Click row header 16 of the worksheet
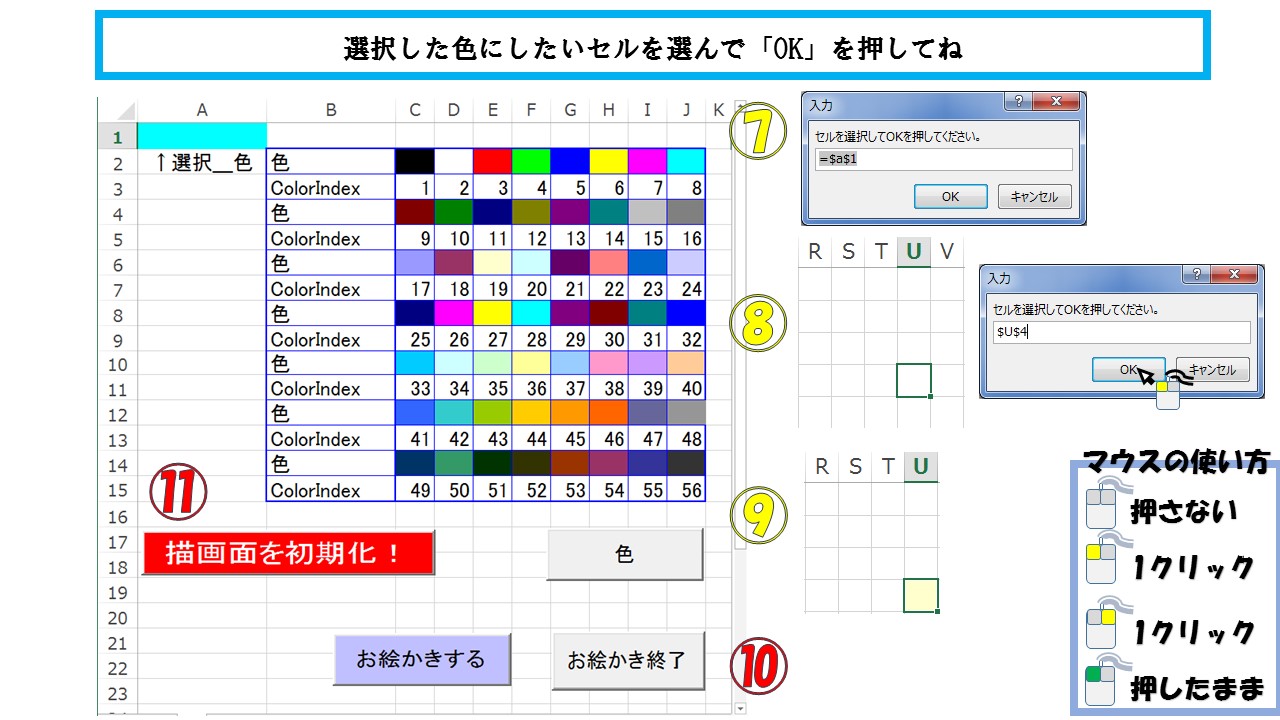Viewport: 1280px width, 720px height. click(118, 516)
